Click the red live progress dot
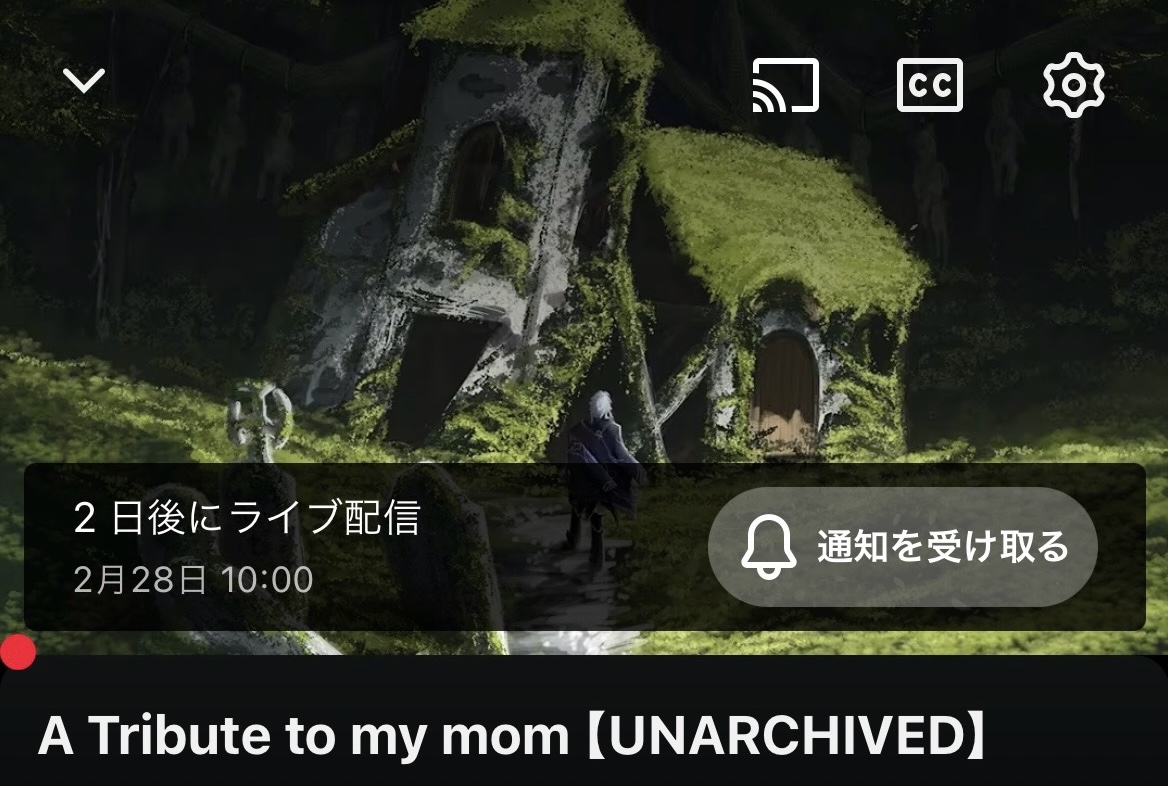This screenshot has height=786, width=1168. (x=17, y=653)
